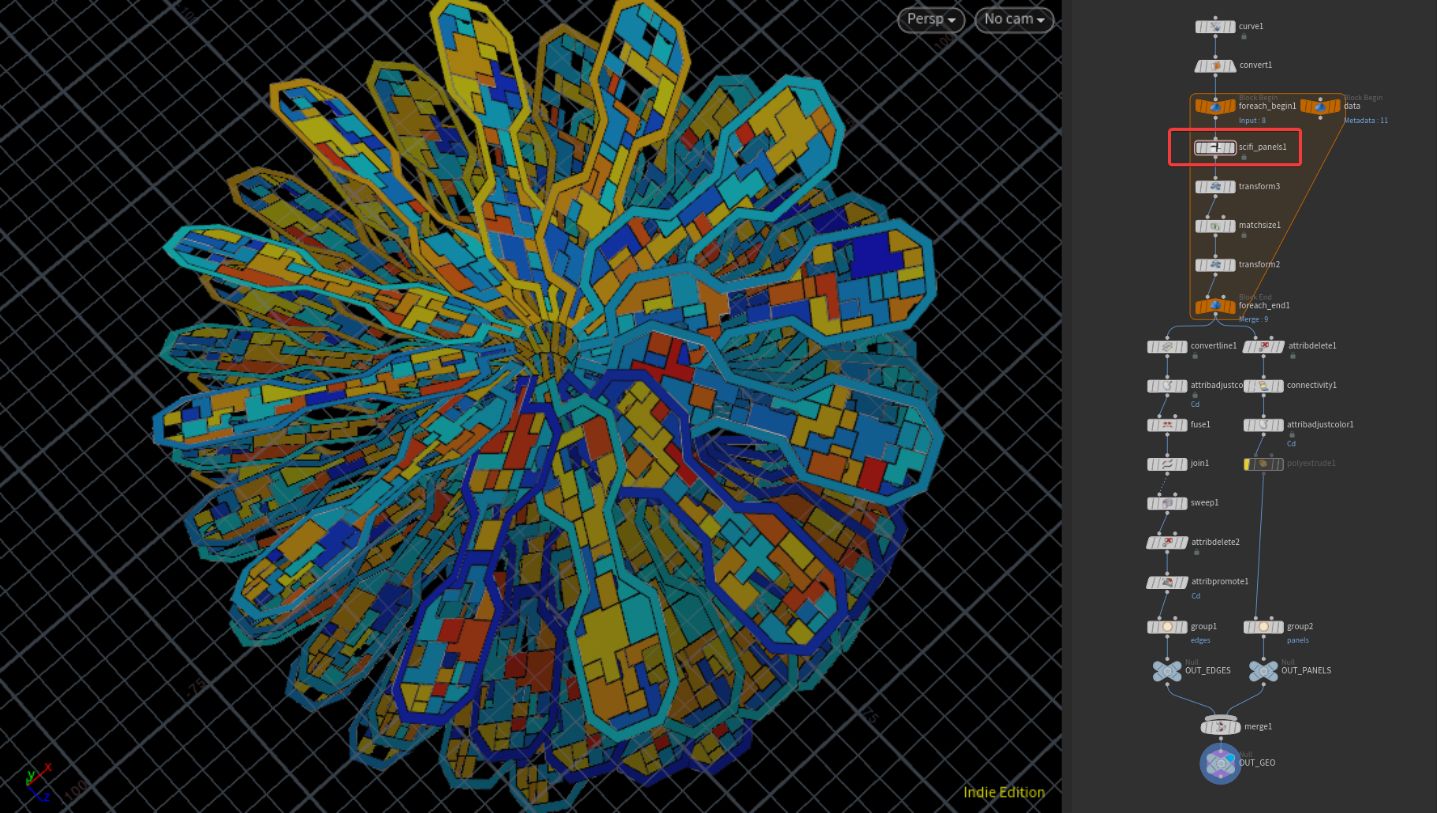Image resolution: width=1437 pixels, height=813 pixels.
Task: Click the 'edges' text under group1
Action: [1201, 640]
